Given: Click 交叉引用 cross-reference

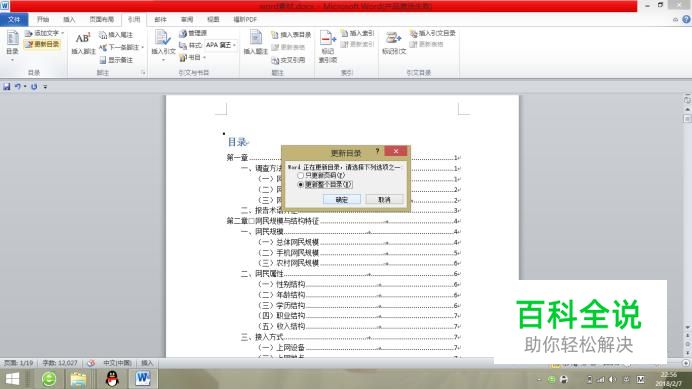Looking at the screenshot, I should pos(288,60).
